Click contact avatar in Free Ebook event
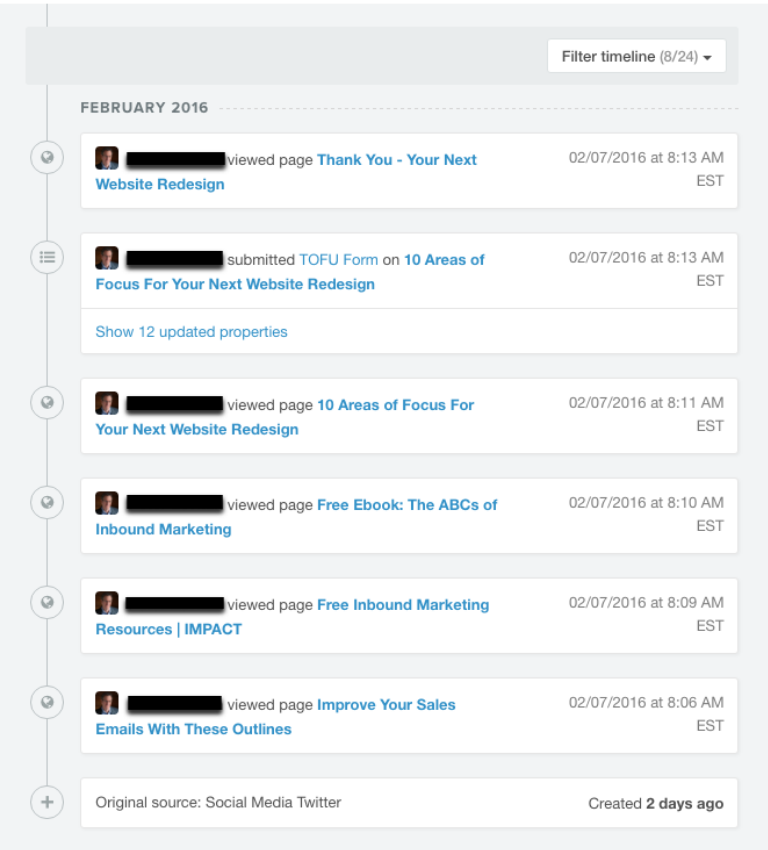 click(107, 504)
